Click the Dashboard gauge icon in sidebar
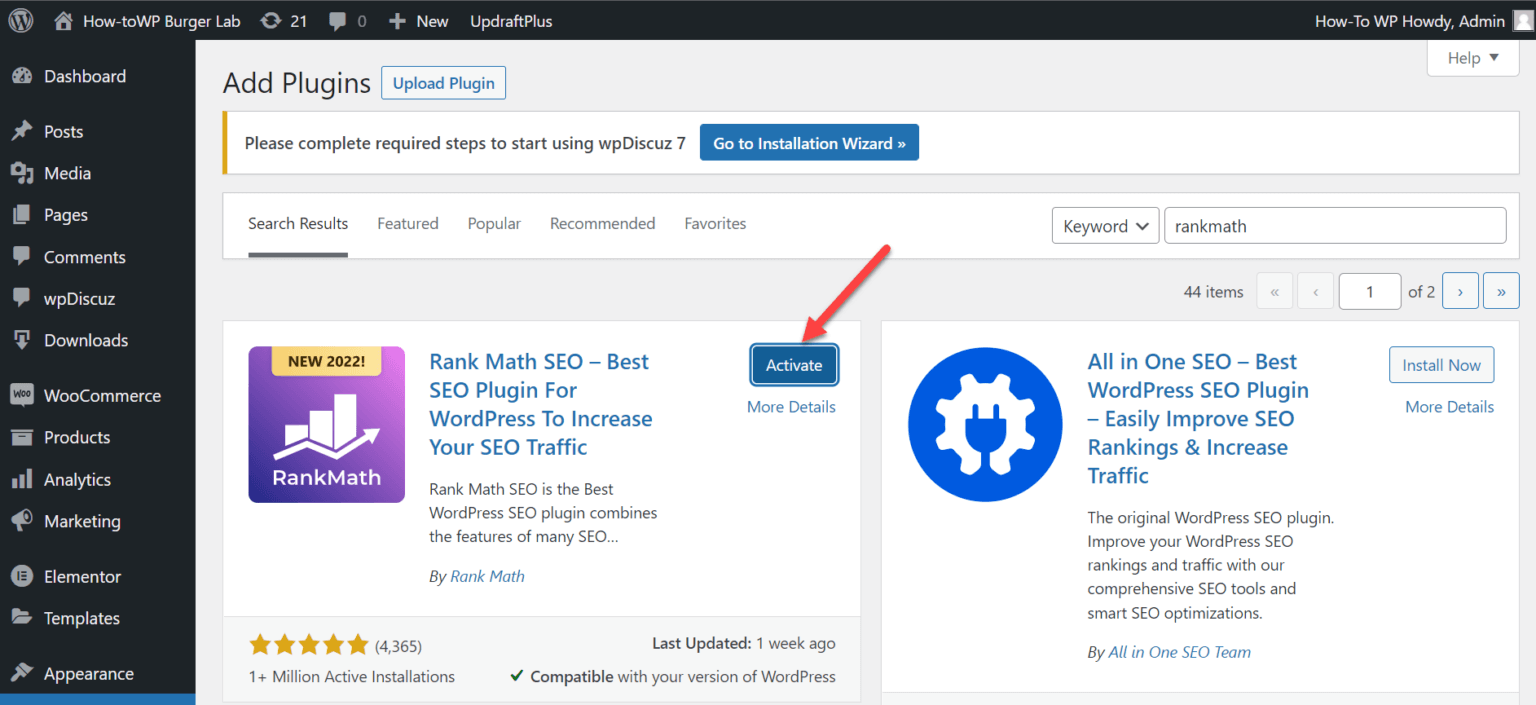This screenshot has height=705, width=1536. [x=21, y=76]
